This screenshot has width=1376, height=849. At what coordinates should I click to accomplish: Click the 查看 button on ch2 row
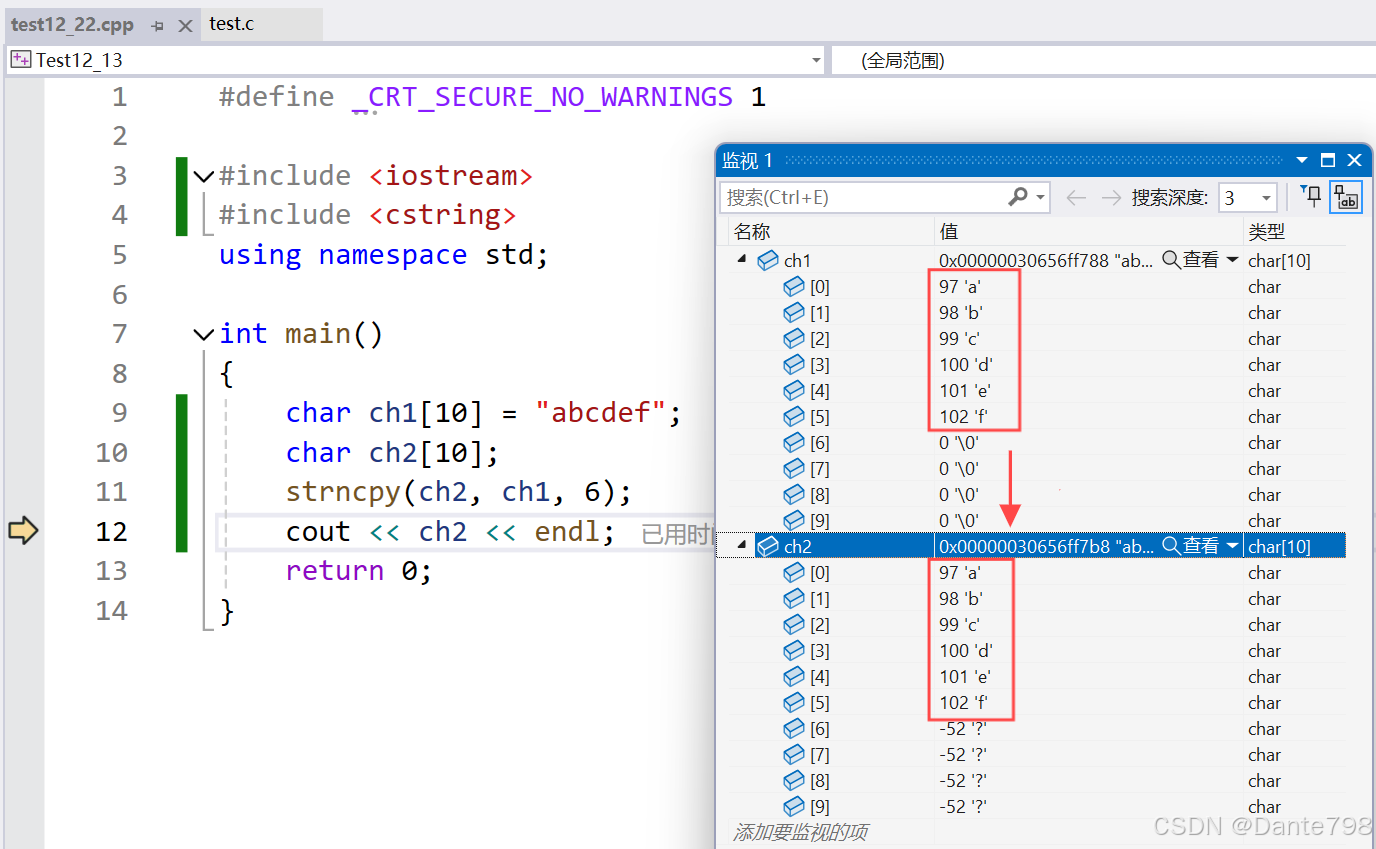1200,546
